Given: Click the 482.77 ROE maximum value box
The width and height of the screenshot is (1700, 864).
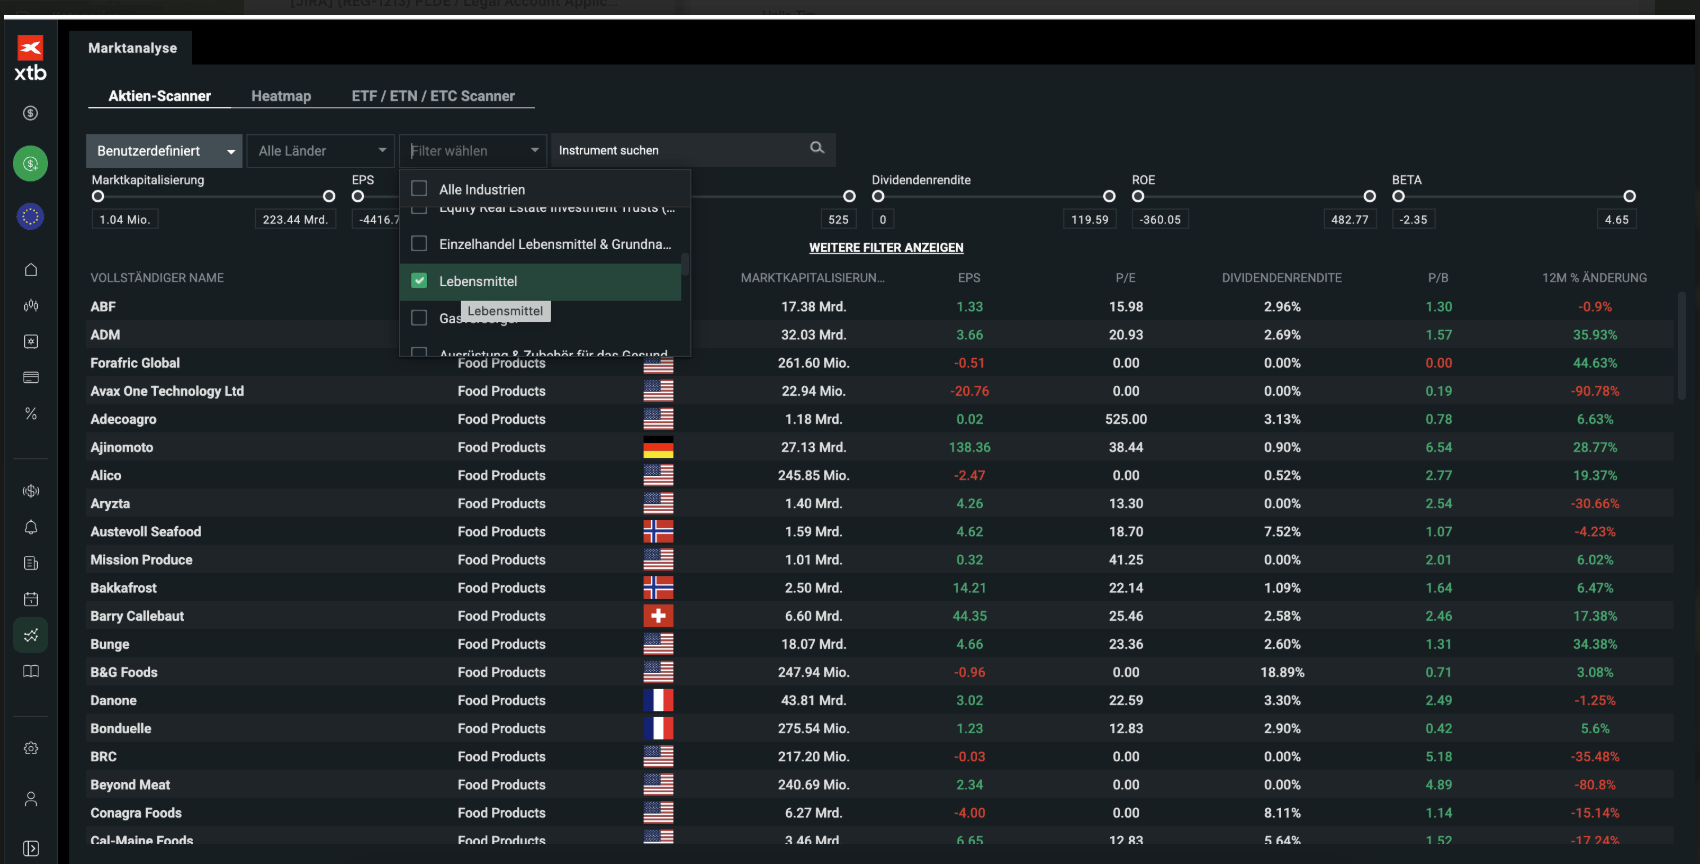Looking at the screenshot, I should pos(1350,220).
